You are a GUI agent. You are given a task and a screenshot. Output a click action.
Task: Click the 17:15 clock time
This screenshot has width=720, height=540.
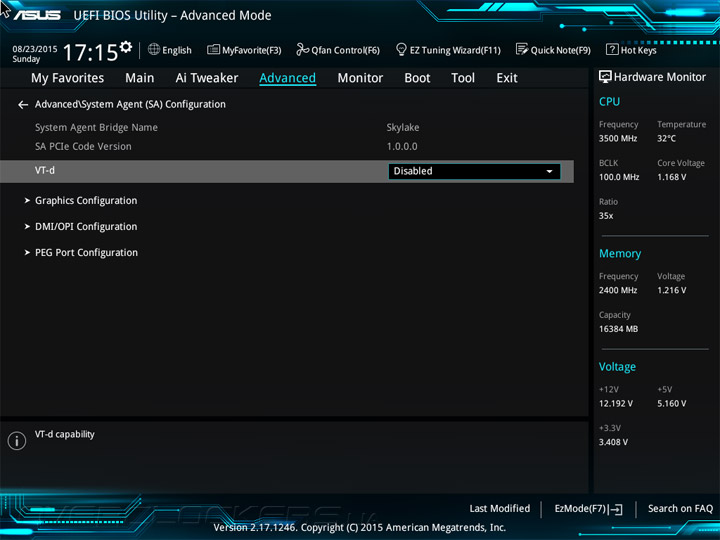[x=90, y=52]
